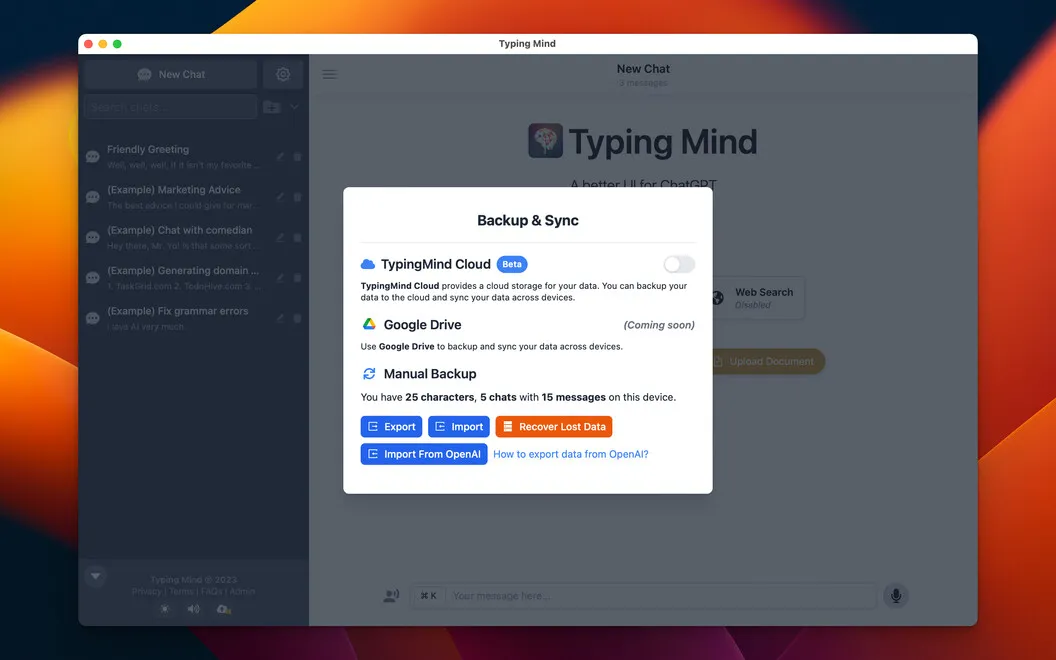Screen dimensions: 1056x660
Task: Click the ⌘K shortcut badge
Action: click(428, 595)
